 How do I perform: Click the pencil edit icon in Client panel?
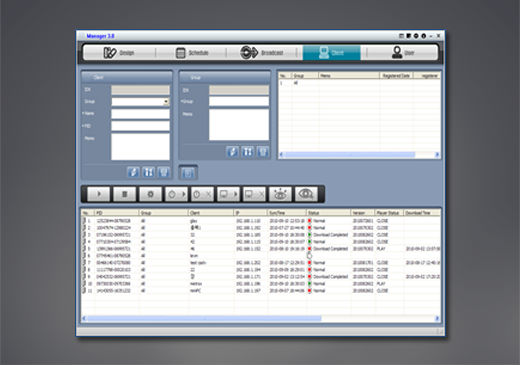(x=133, y=172)
